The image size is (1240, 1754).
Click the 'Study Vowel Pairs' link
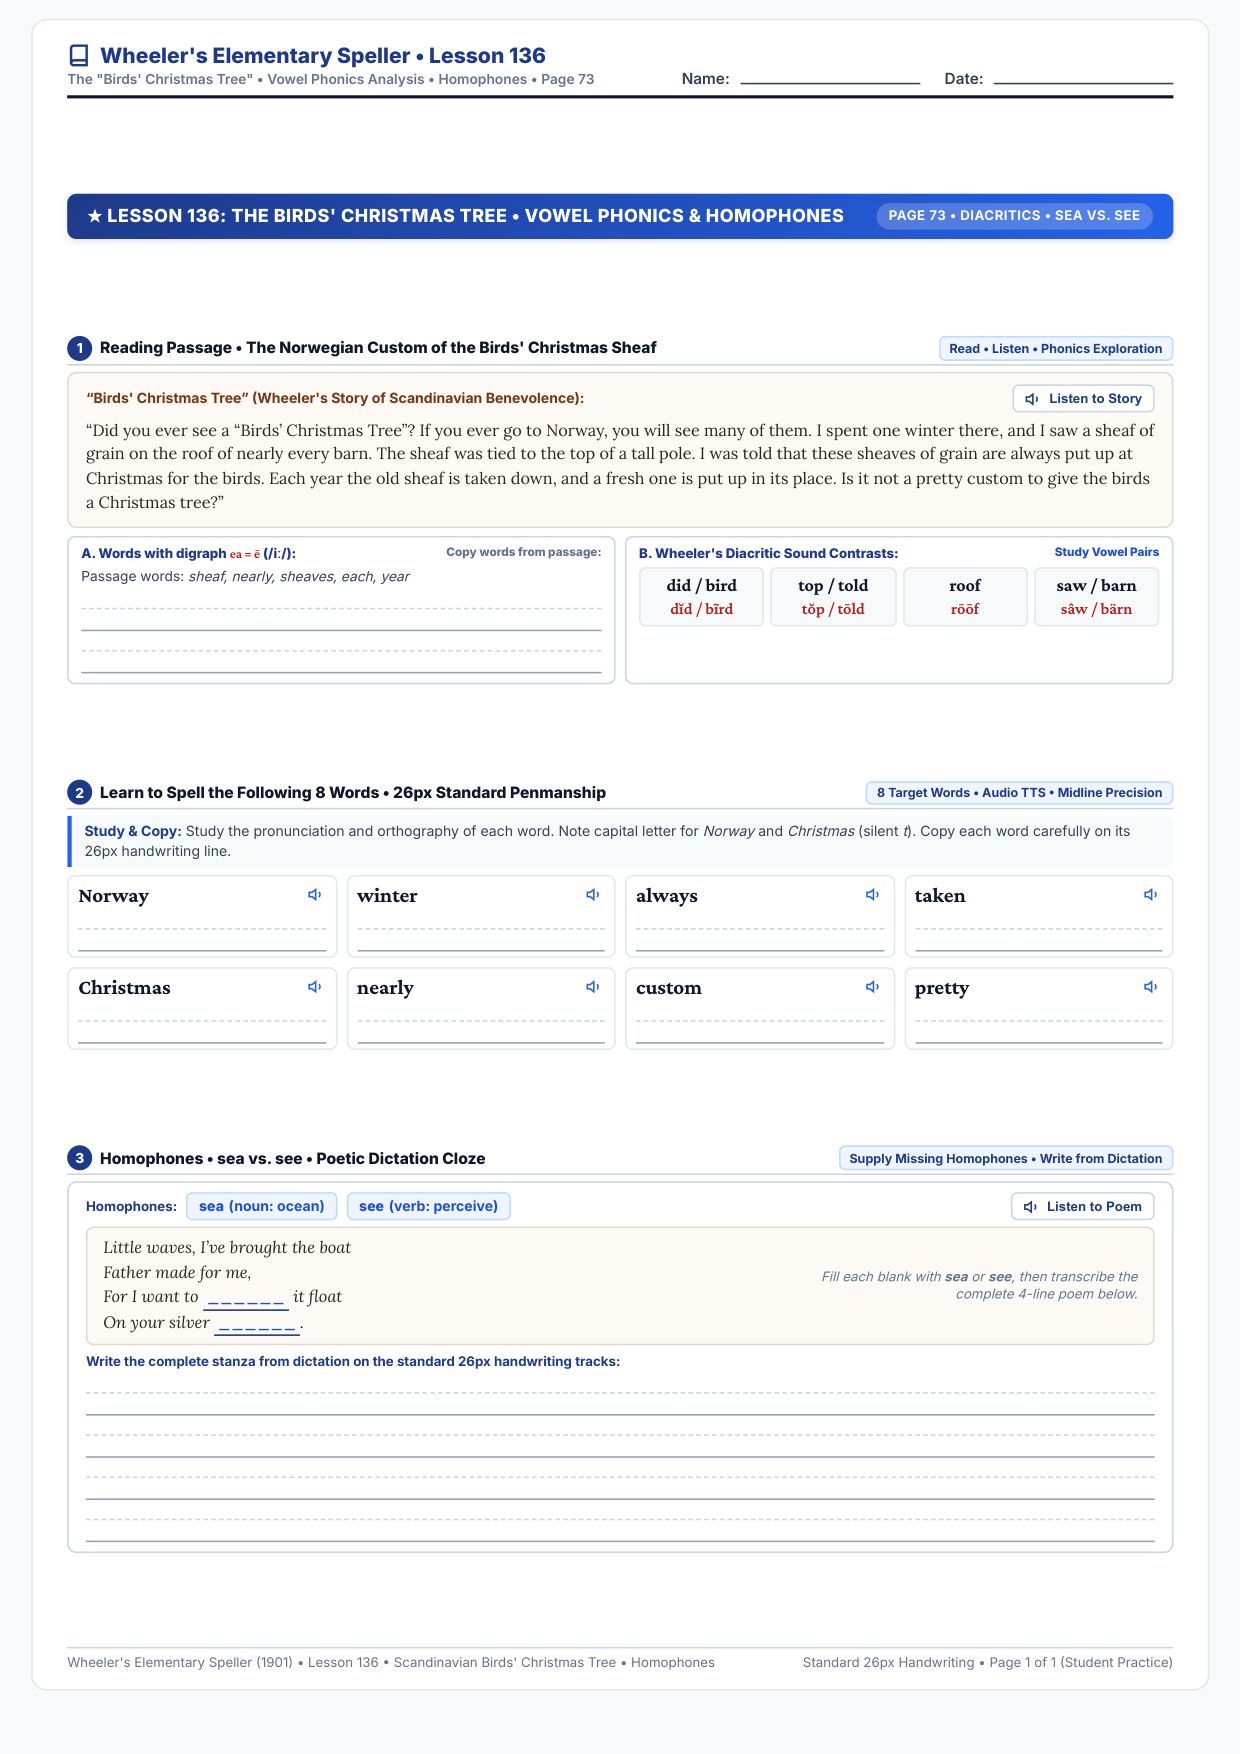[1107, 552]
